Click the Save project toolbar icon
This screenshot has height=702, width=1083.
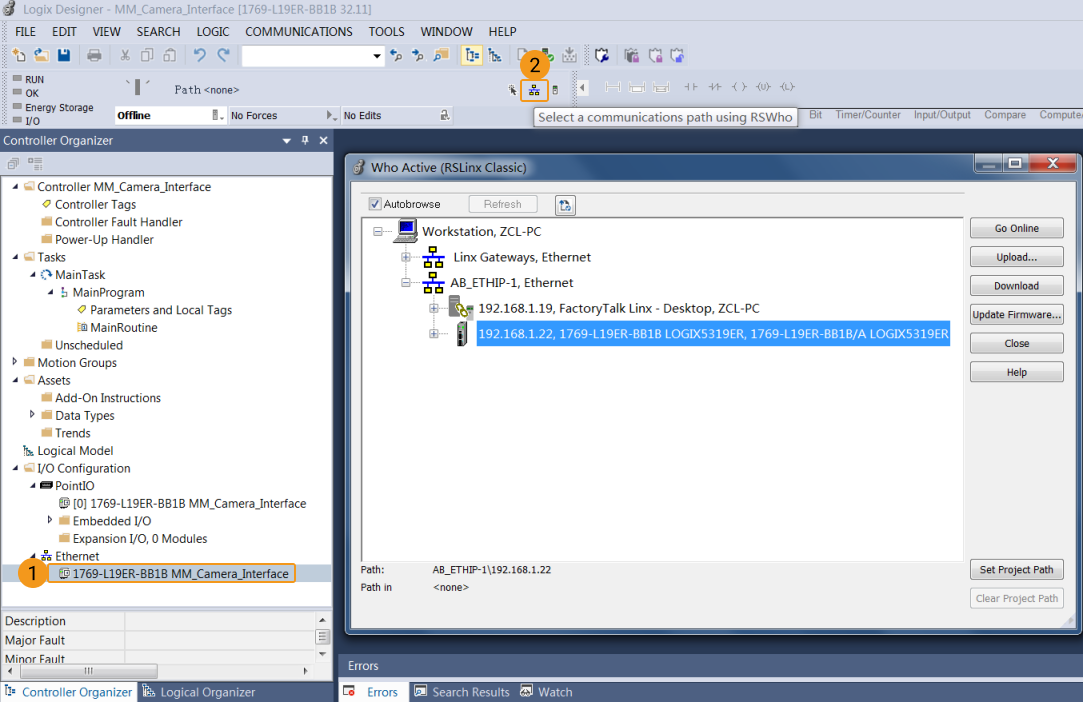(x=63, y=56)
